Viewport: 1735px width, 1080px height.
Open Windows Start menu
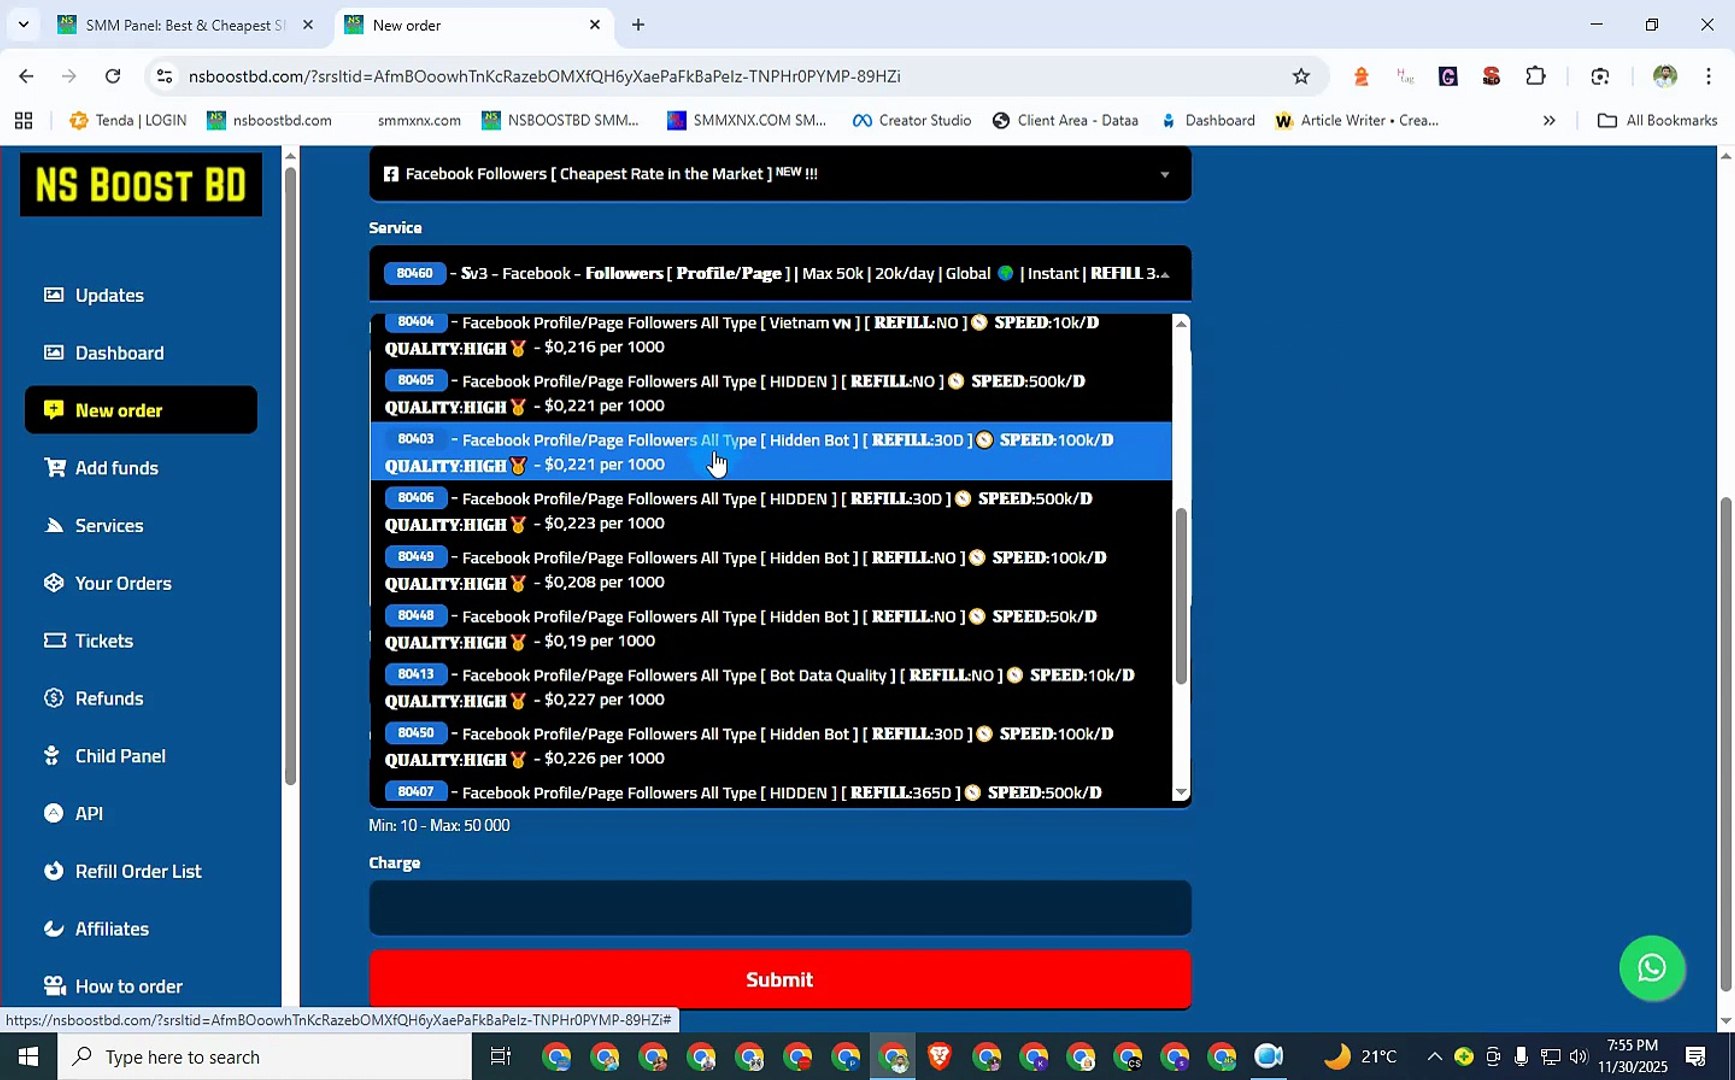28,1056
